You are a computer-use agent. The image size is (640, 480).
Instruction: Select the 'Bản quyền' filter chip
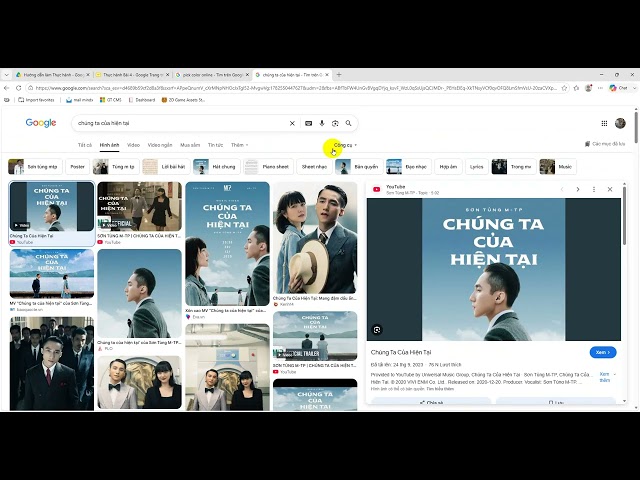[x=359, y=167]
